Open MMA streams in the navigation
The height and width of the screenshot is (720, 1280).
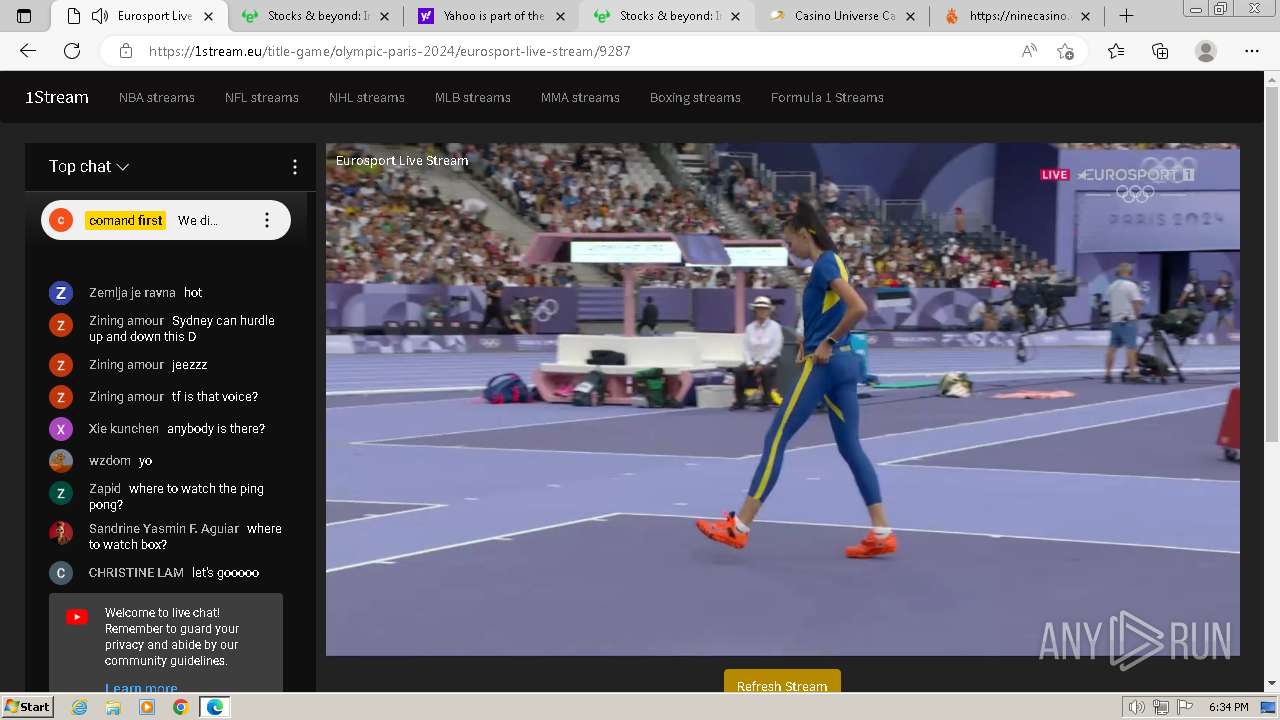pos(580,97)
